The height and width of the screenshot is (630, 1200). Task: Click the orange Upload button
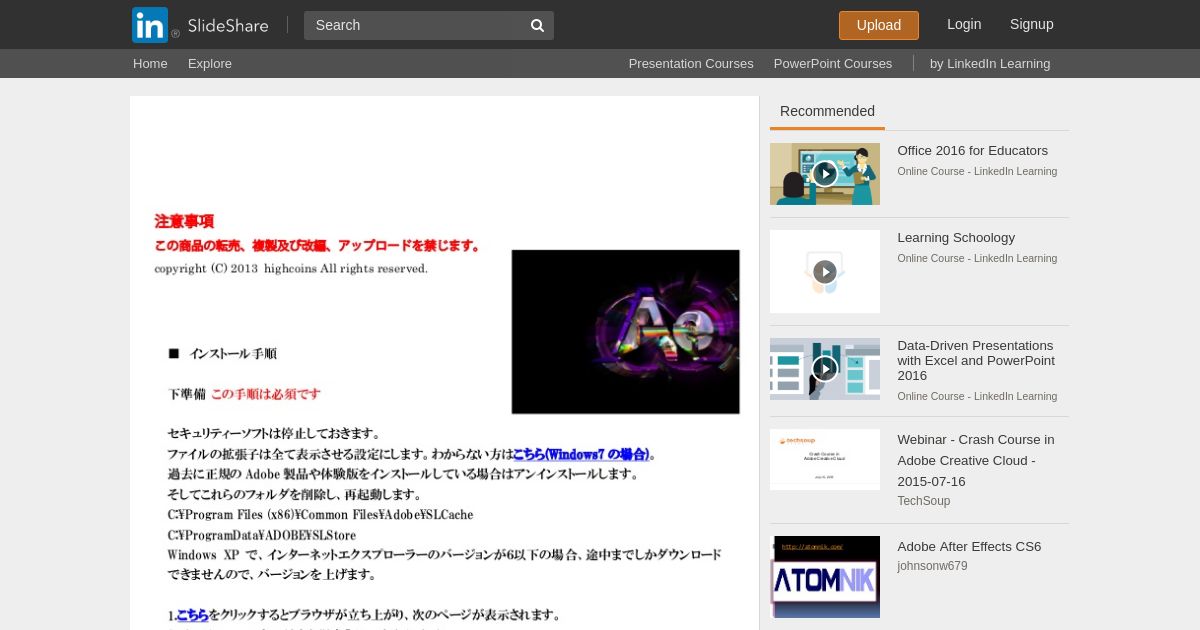(879, 25)
